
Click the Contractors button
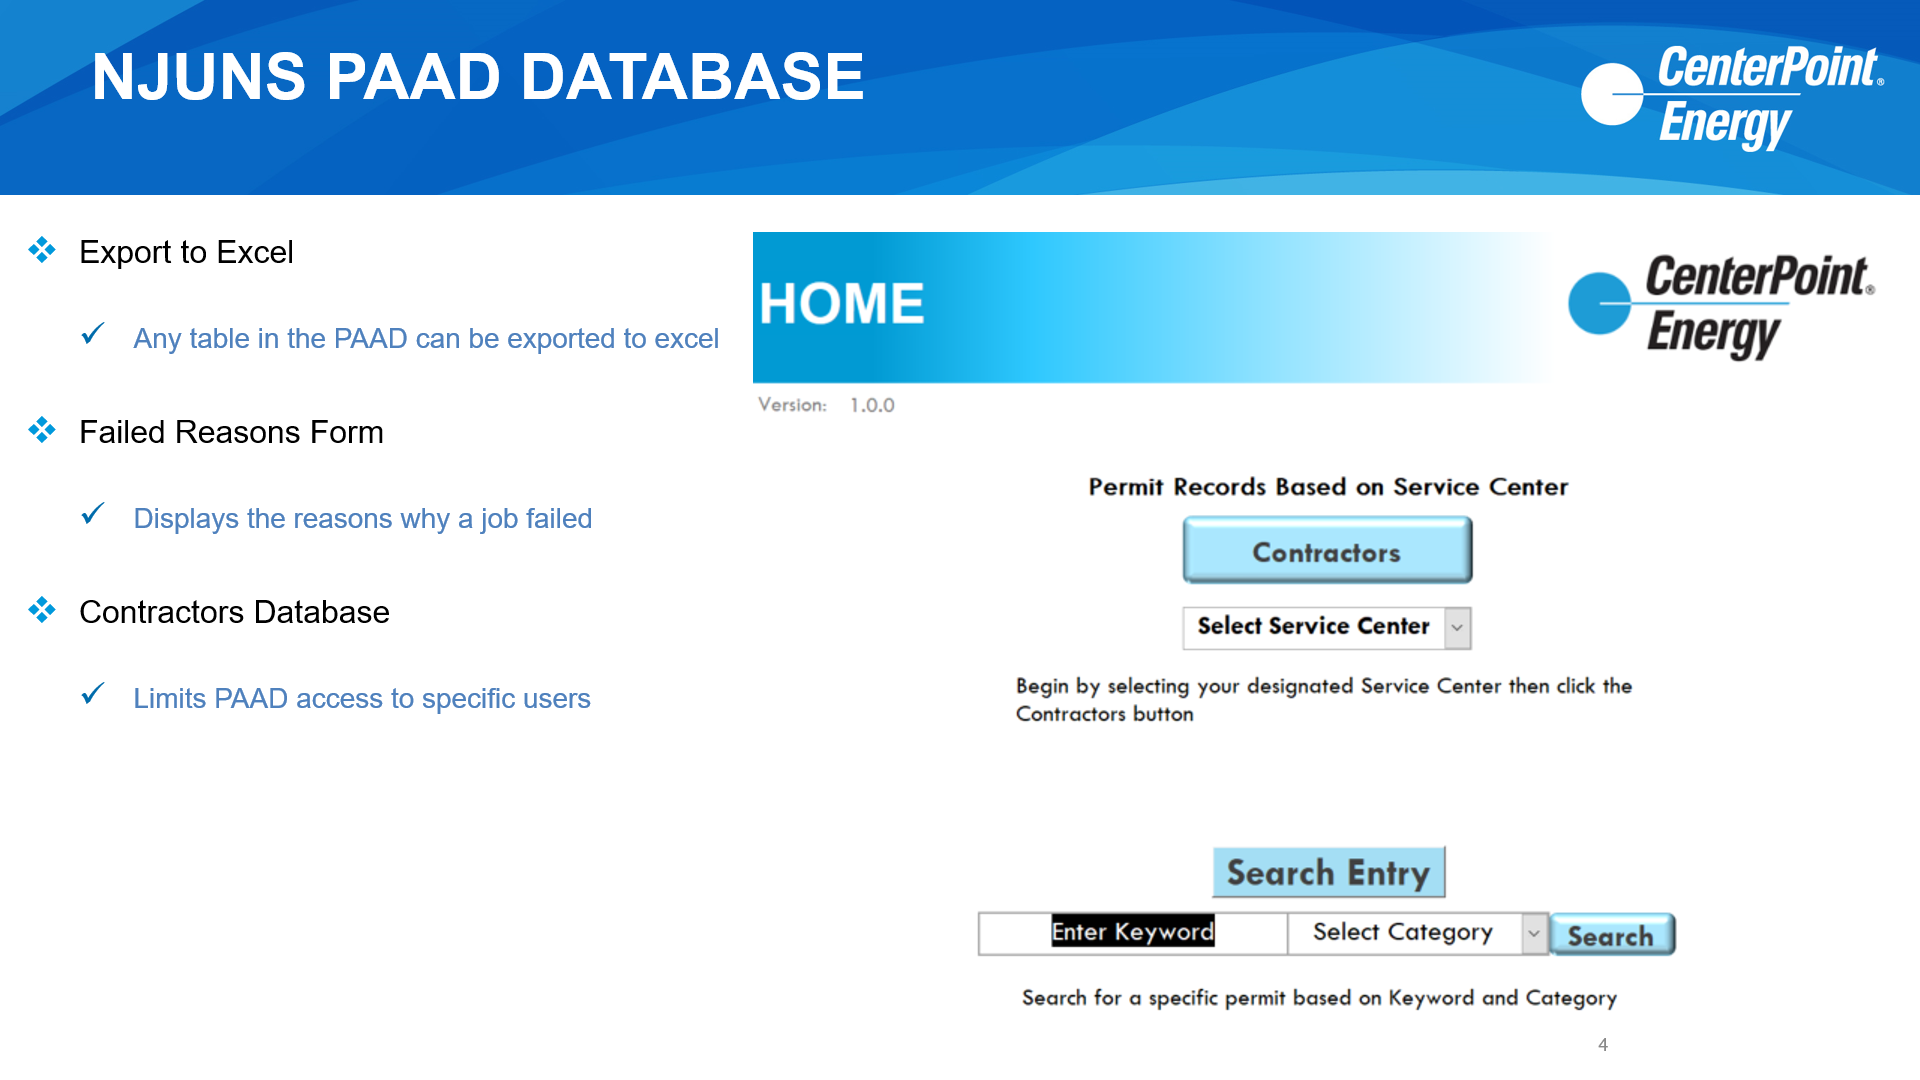pyautogui.click(x=1327, y=550)
